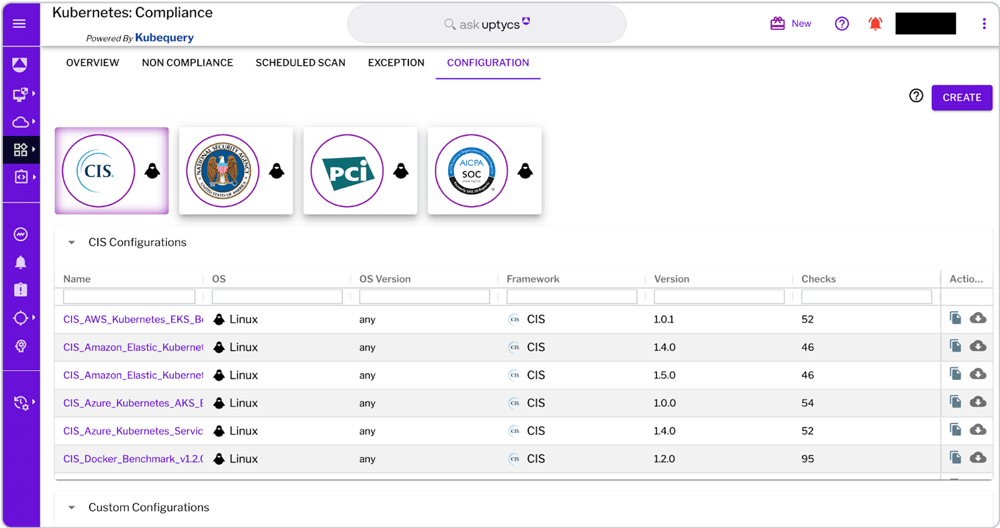The image size is (1000, 528).
Task: Open the CIS_Docker_Benchmark_v1.2 link
Action: (133, 458)
